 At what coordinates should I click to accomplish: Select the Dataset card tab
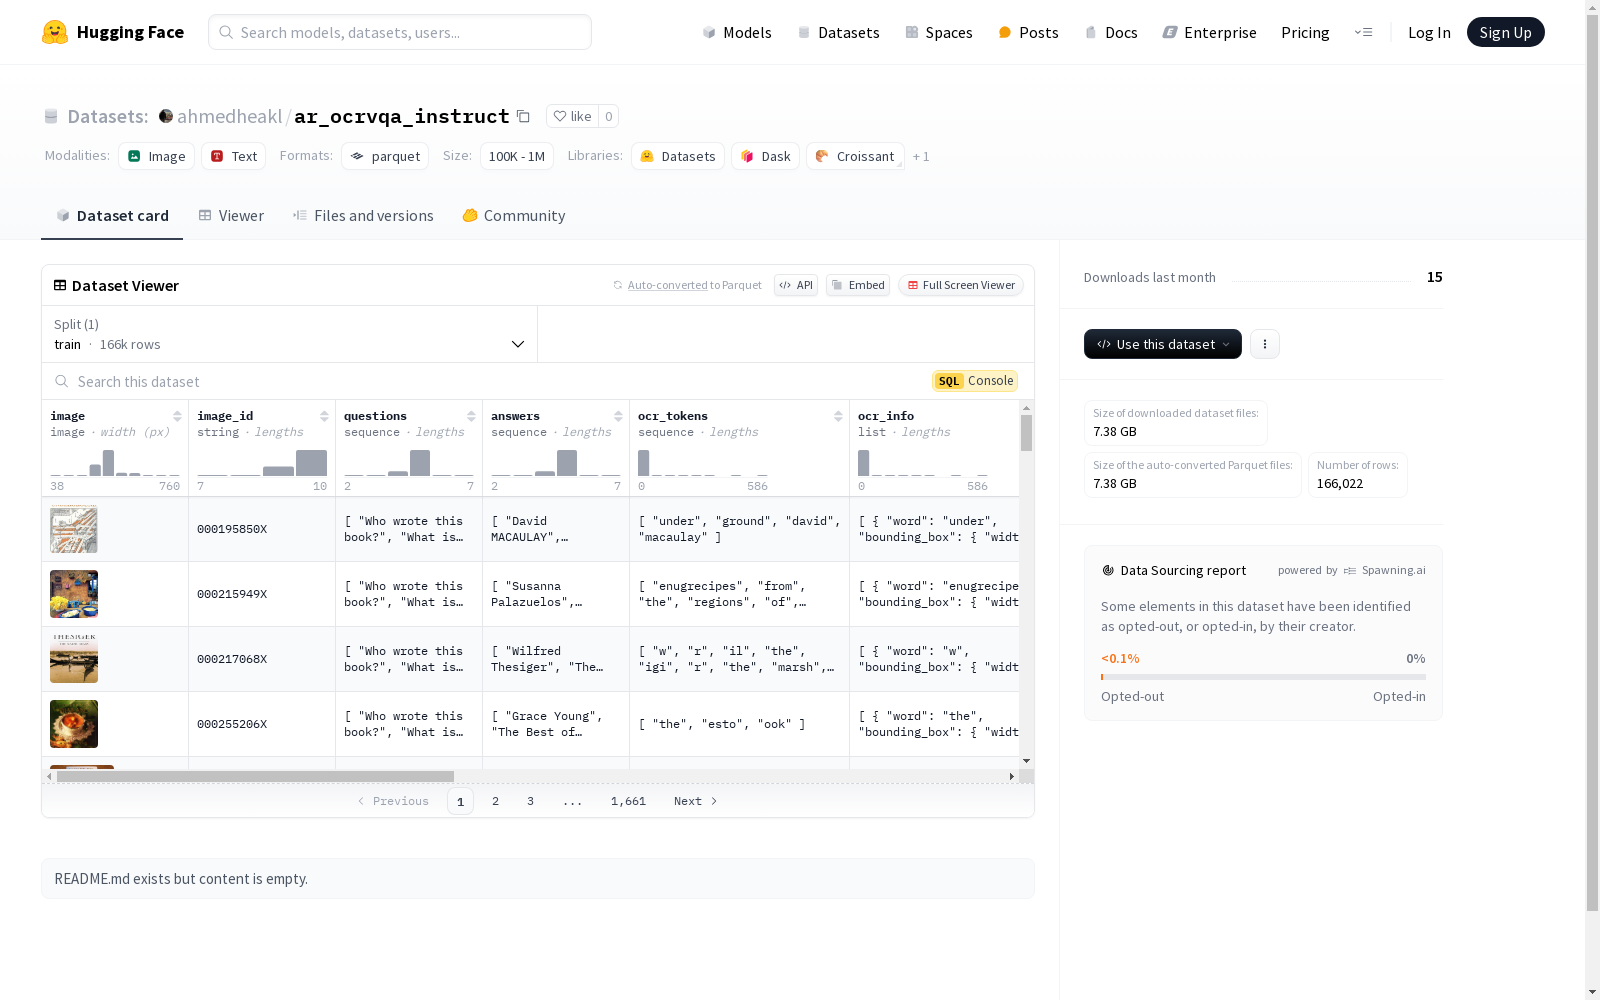pyautogui.click(x=112, y=216)
